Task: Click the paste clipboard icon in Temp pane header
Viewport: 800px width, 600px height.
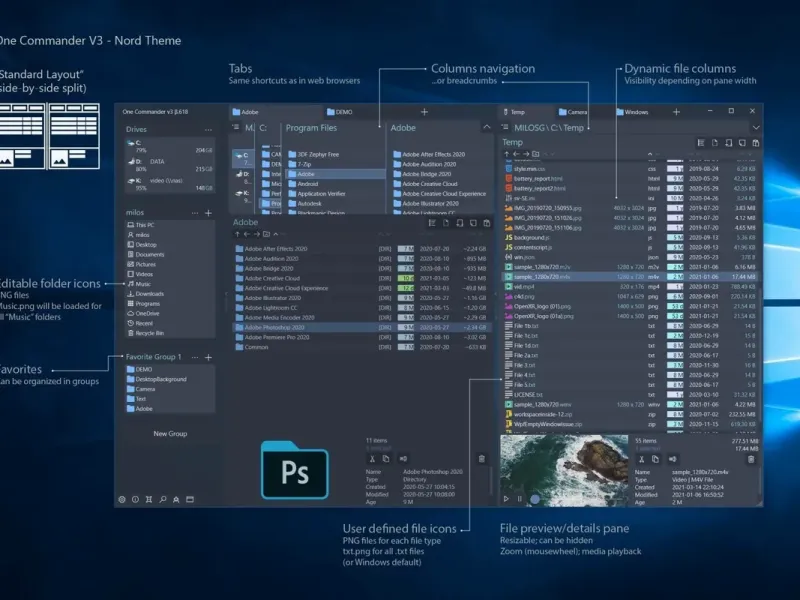Action: click(x=756, y=143)
